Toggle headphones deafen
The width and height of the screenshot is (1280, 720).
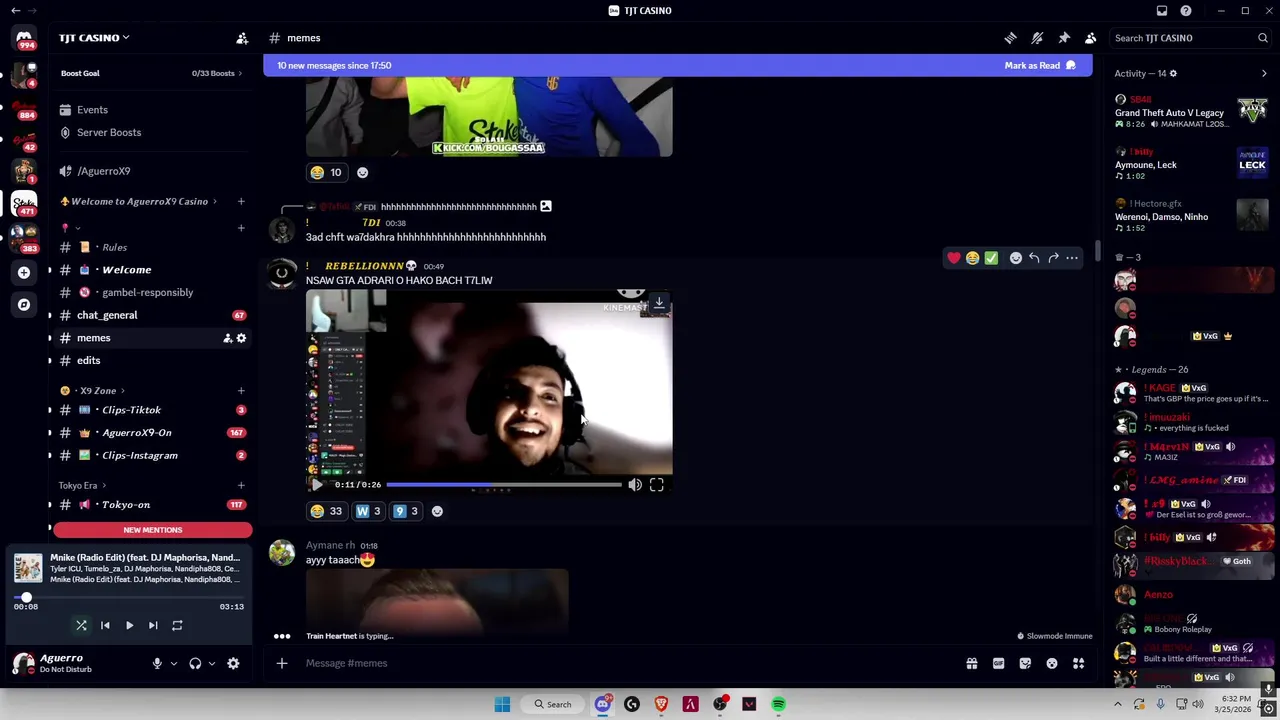195,663
